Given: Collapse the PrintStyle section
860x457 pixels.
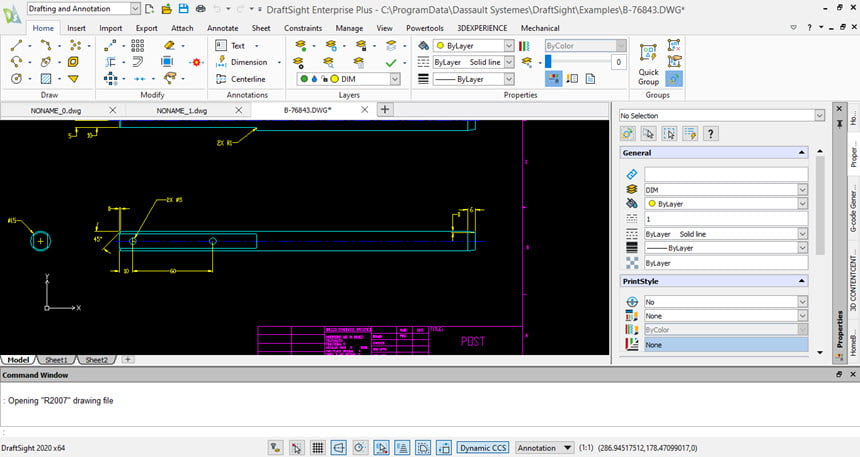Looking at the screenshot, I should pyautogui.click(x=802, y=281).
